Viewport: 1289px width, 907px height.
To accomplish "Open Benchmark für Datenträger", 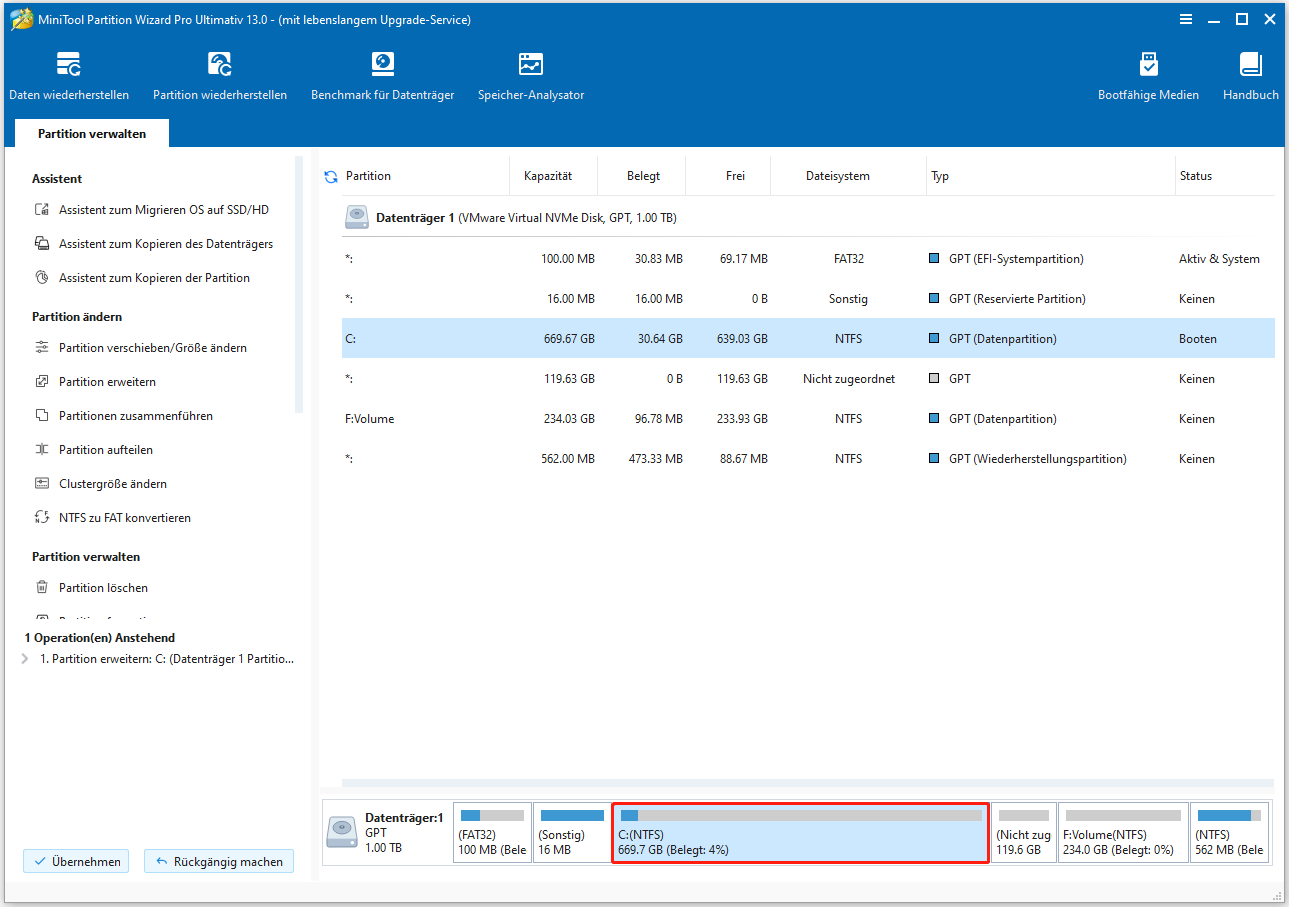I will tap(382, 77).
